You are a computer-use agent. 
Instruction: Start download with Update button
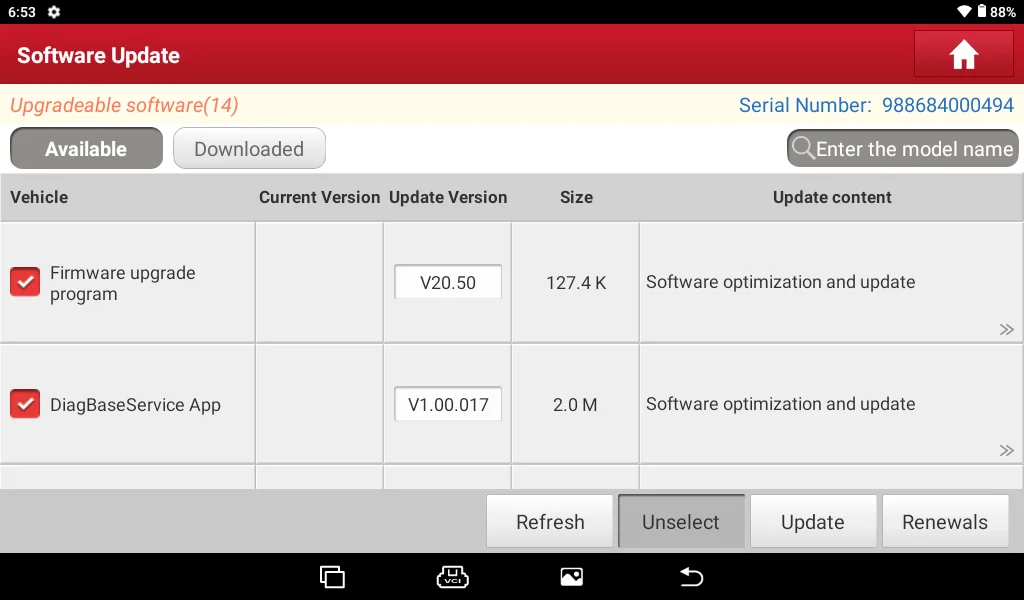pyautogui.click(x=813, y=522)
